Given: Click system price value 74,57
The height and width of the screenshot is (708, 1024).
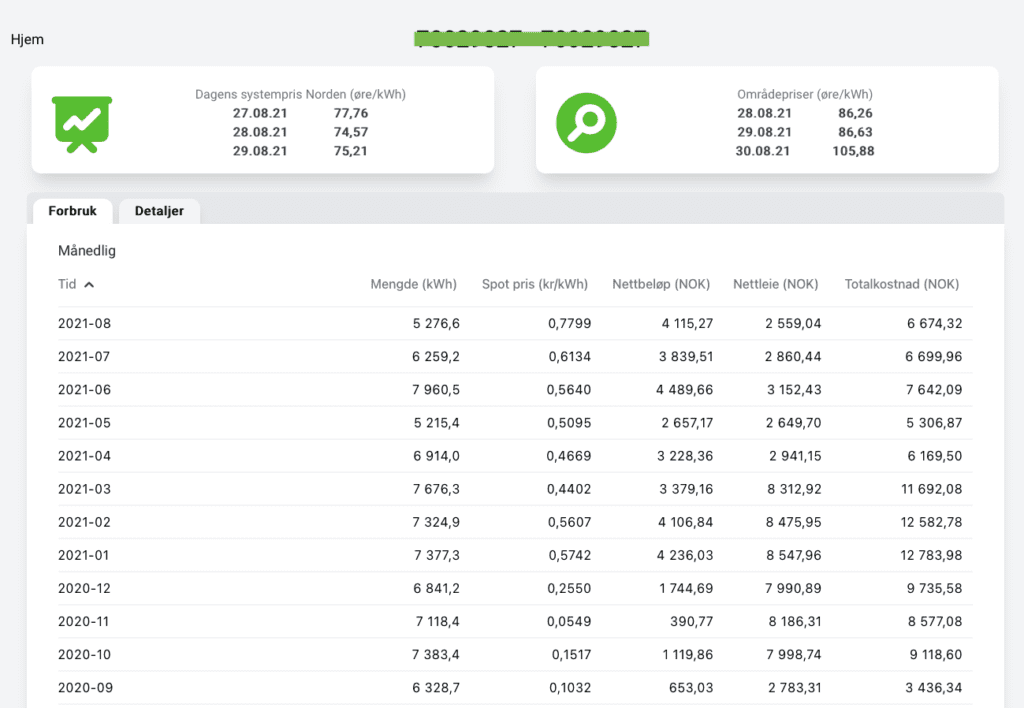Looking at the screenshot, I should pyautogui.click(x=351, y=132).
